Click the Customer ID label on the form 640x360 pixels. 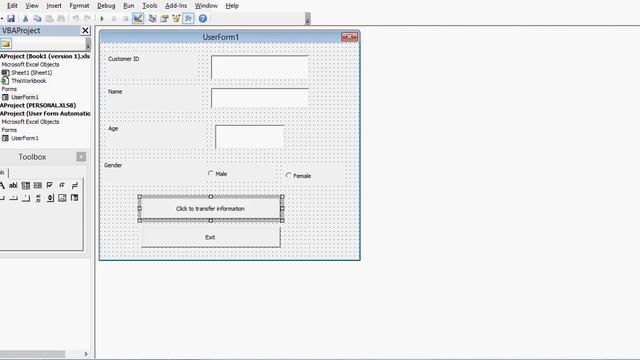pos(124,59)
